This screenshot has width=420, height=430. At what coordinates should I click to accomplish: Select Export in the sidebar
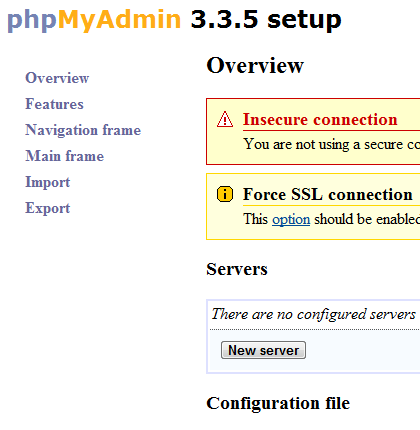click(48, 208)
